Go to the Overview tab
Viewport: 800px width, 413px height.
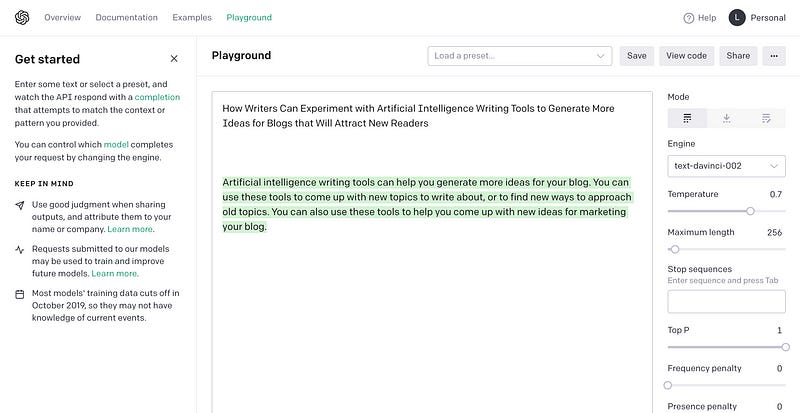coord(62,17)
